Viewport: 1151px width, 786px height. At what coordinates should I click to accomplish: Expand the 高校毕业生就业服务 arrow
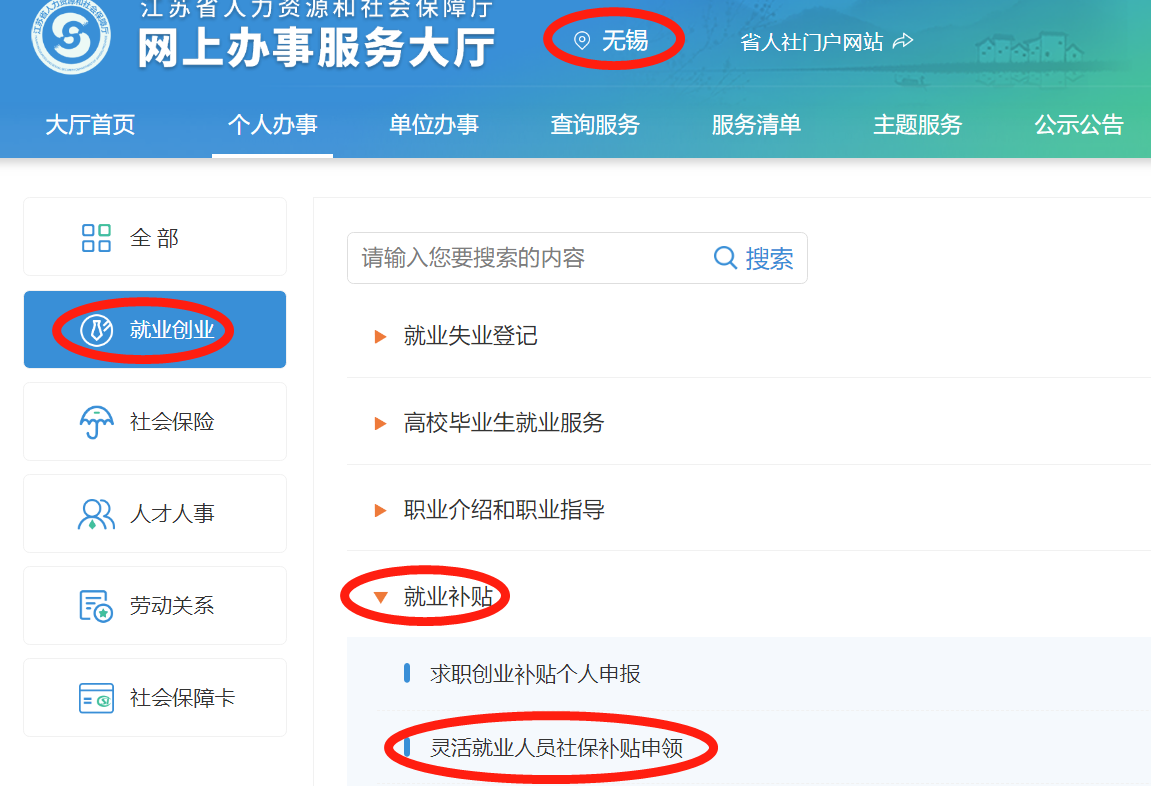click(x=380, y=423)
